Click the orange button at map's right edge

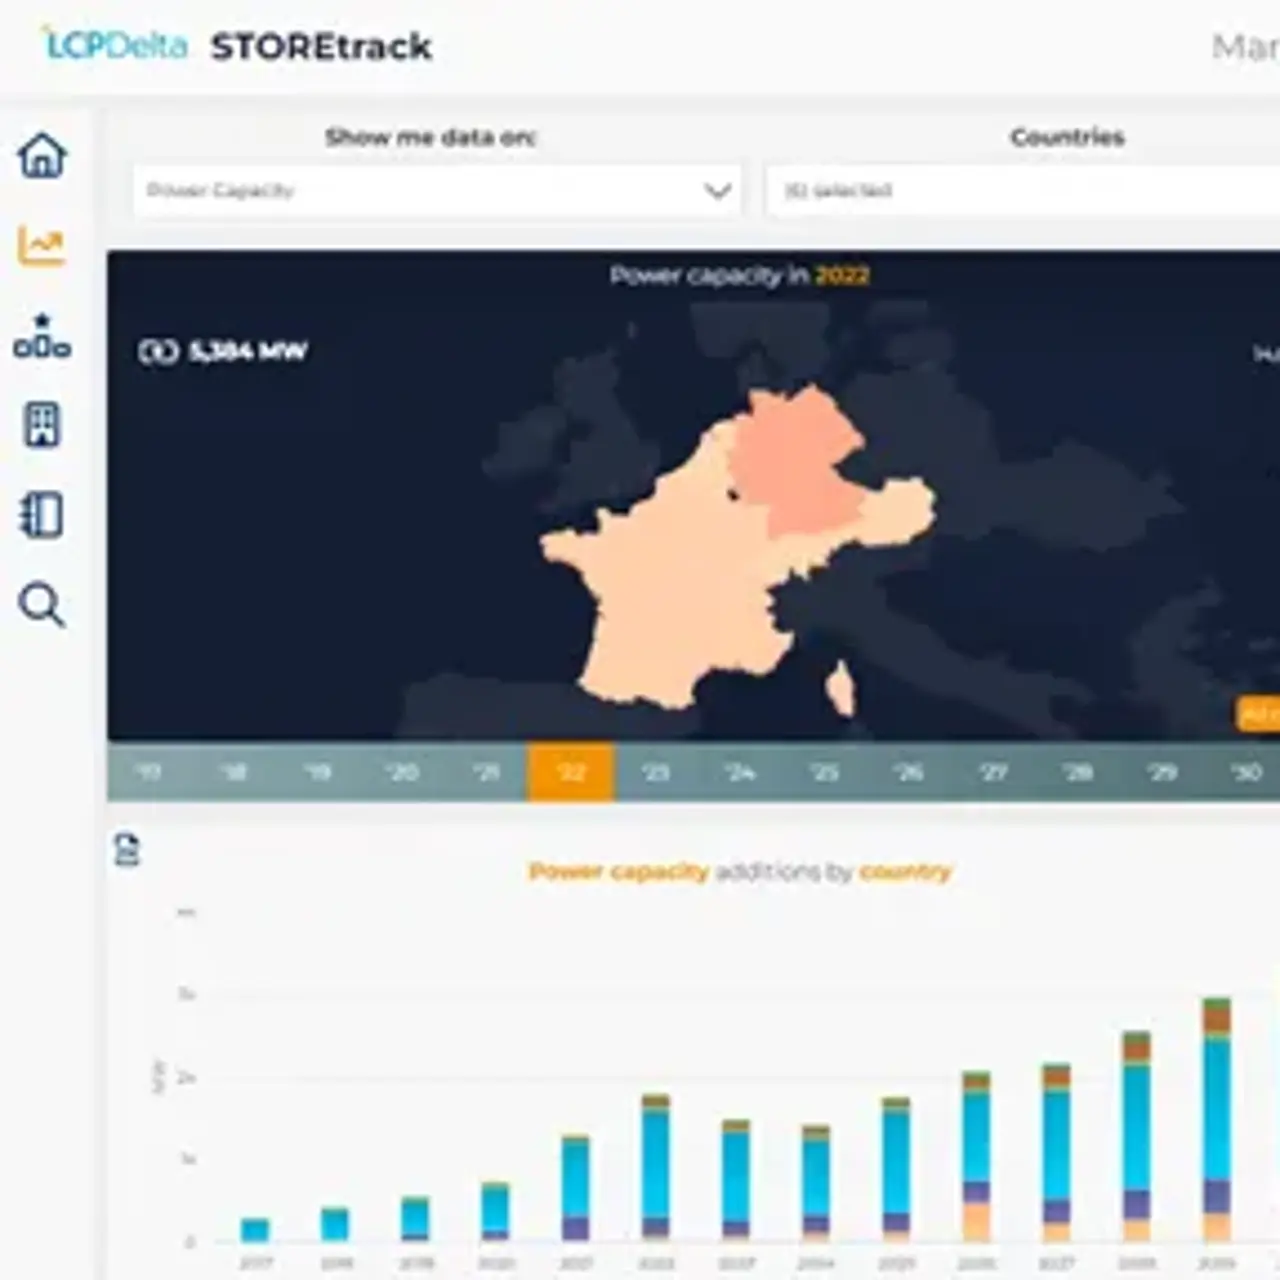[x=1259, y=714]
